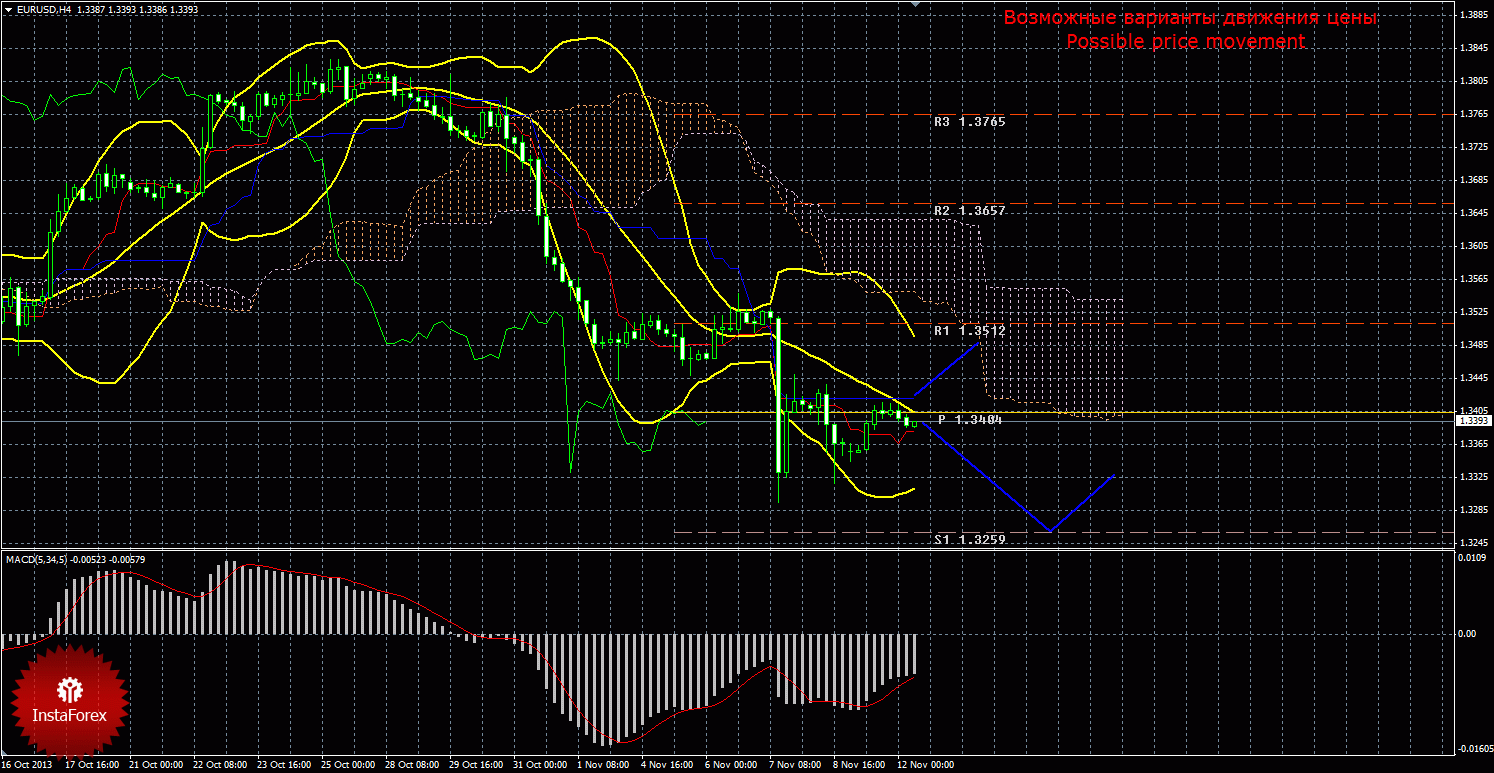Click the 0.00 level on MACD scale

pos(1465,634)
